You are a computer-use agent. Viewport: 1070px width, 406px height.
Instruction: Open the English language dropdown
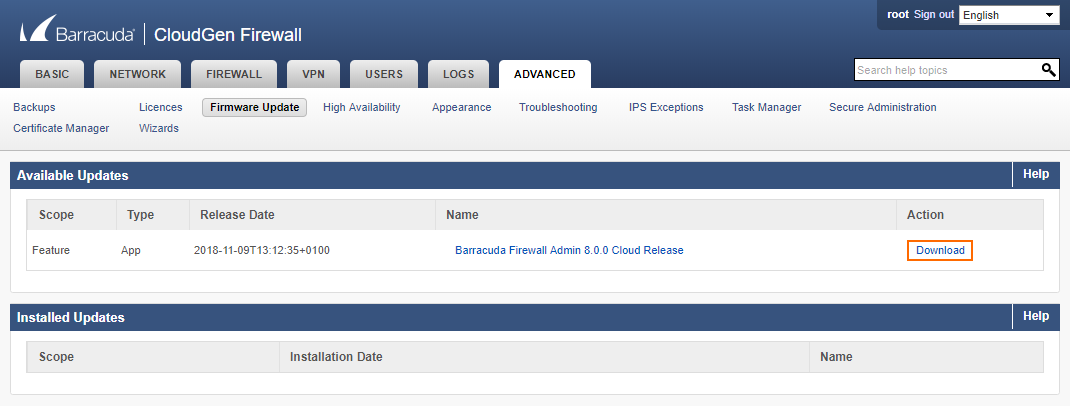pos(1009,15)
